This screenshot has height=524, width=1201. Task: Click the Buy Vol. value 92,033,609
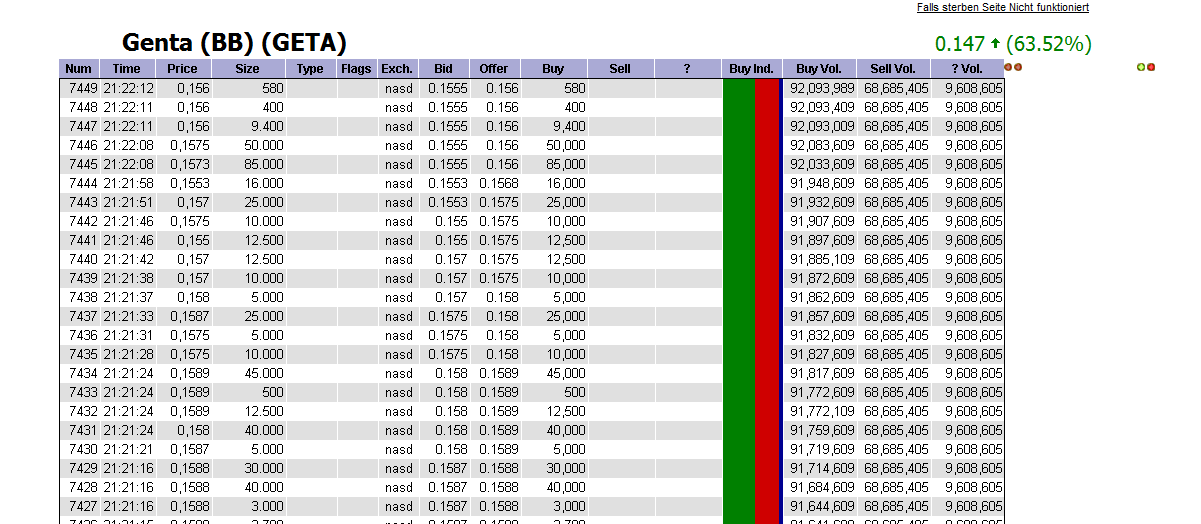tap(822, 164)
